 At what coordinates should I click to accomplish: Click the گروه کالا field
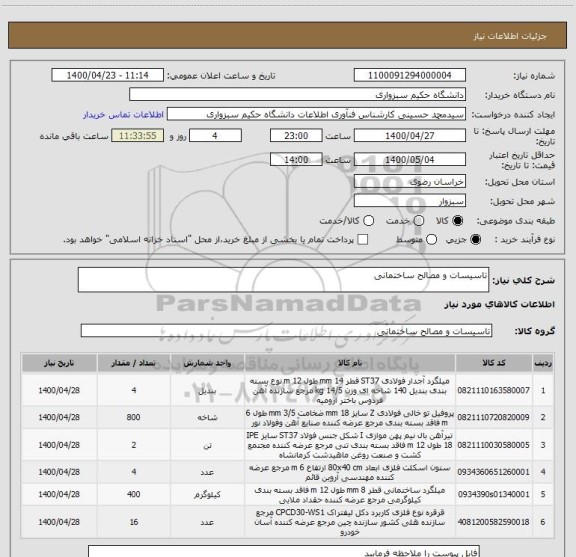[286, 331]
